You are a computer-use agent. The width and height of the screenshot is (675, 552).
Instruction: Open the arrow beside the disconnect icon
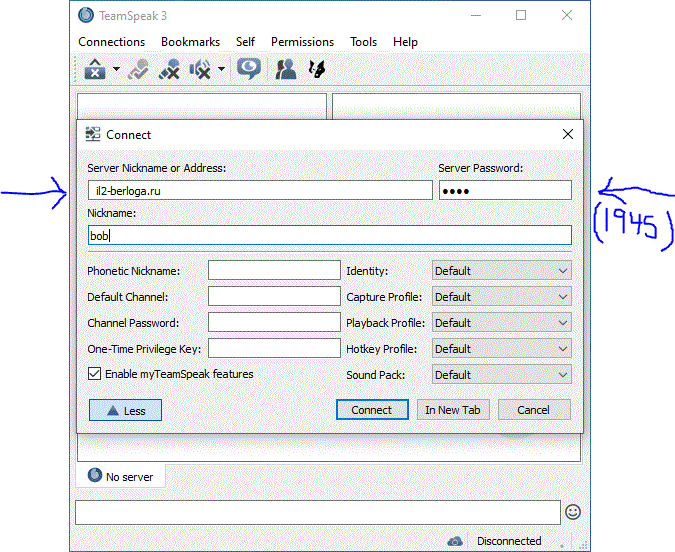pyautogui.click(x=116, y=69)
